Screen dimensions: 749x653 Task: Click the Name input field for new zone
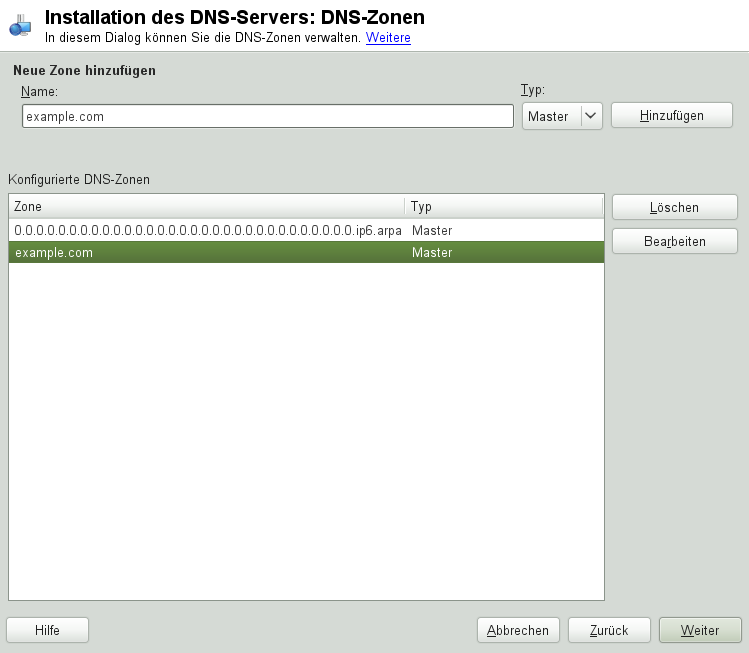(x=268, y=116)
